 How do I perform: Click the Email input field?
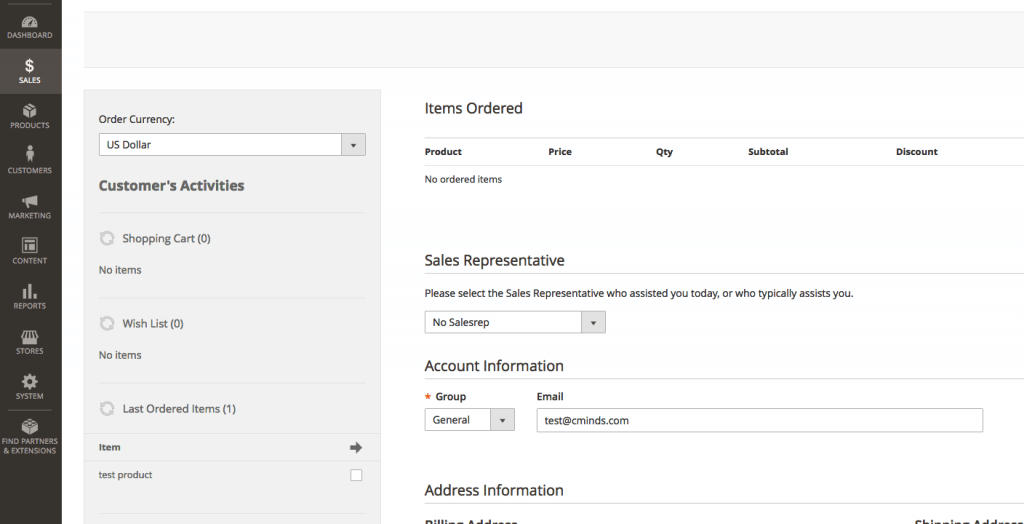point(759,420)
